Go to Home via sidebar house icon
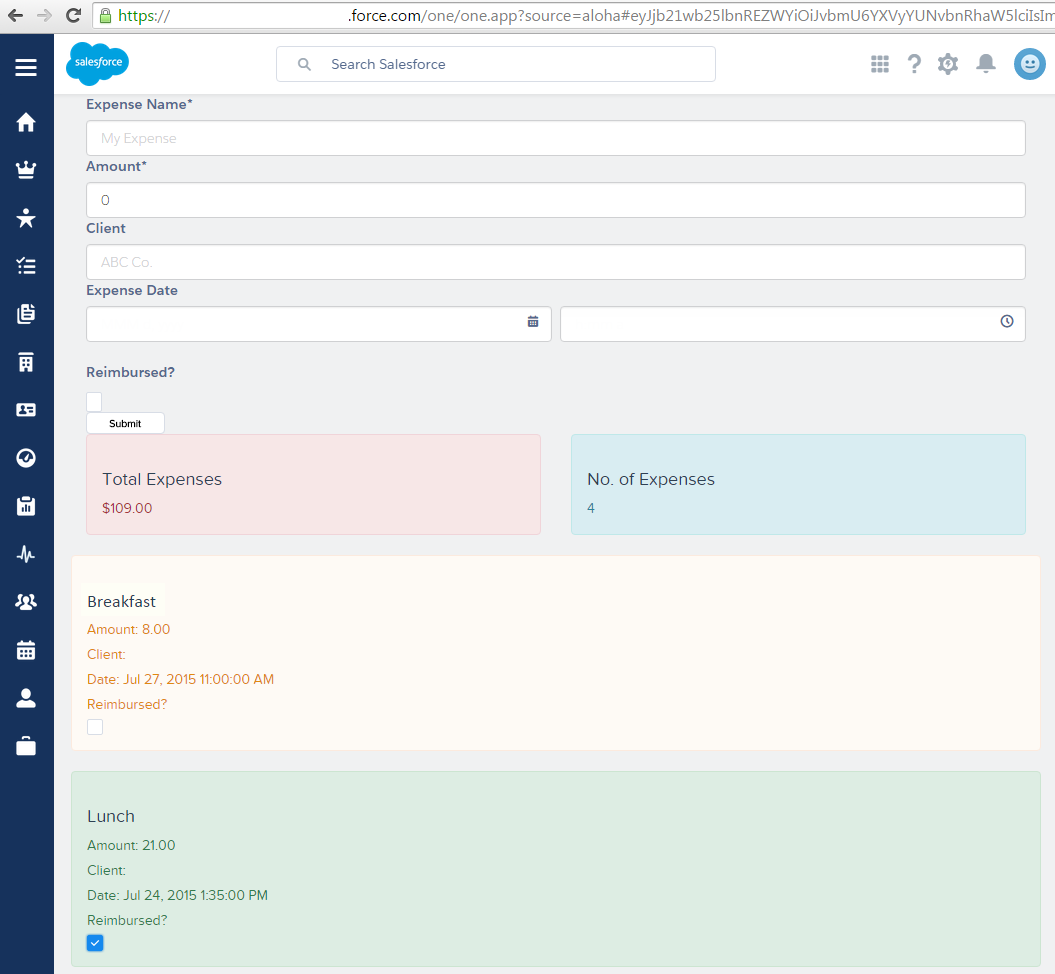 [26, 122]
